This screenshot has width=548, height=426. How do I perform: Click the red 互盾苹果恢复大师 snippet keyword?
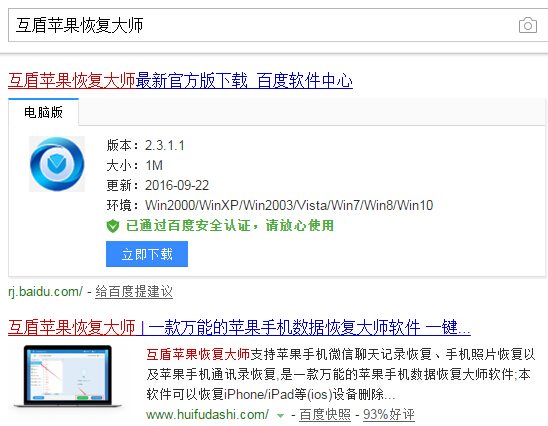198,354
